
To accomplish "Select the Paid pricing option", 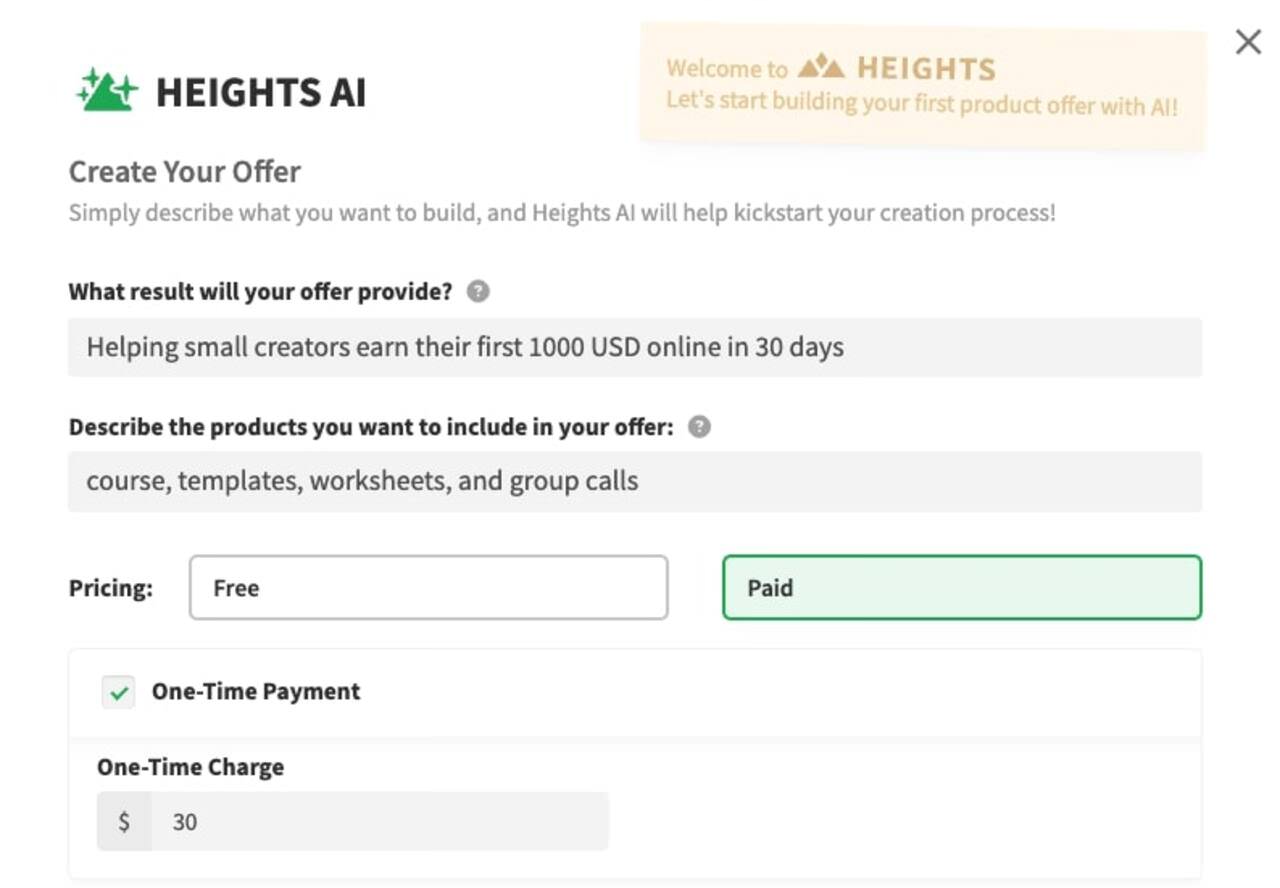I will click(961, 588).
